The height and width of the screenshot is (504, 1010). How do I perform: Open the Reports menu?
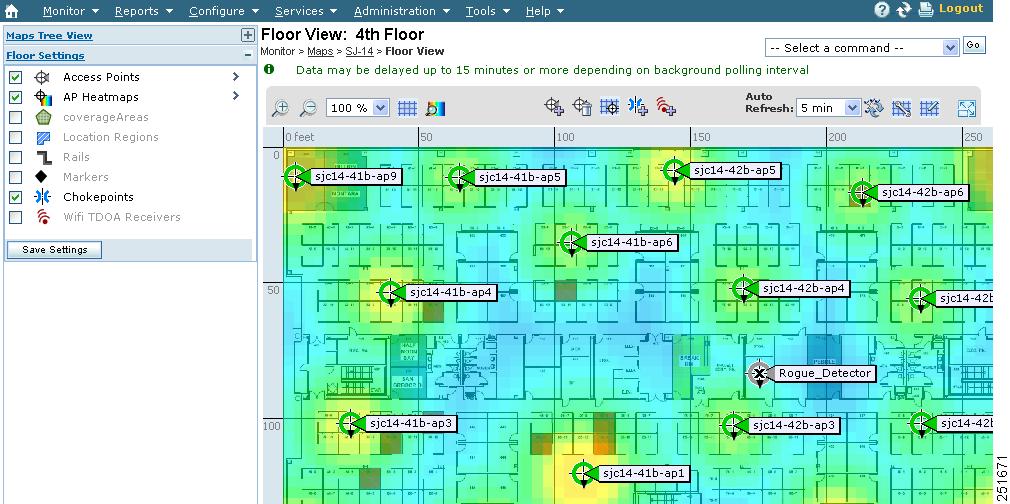point(144,11)
